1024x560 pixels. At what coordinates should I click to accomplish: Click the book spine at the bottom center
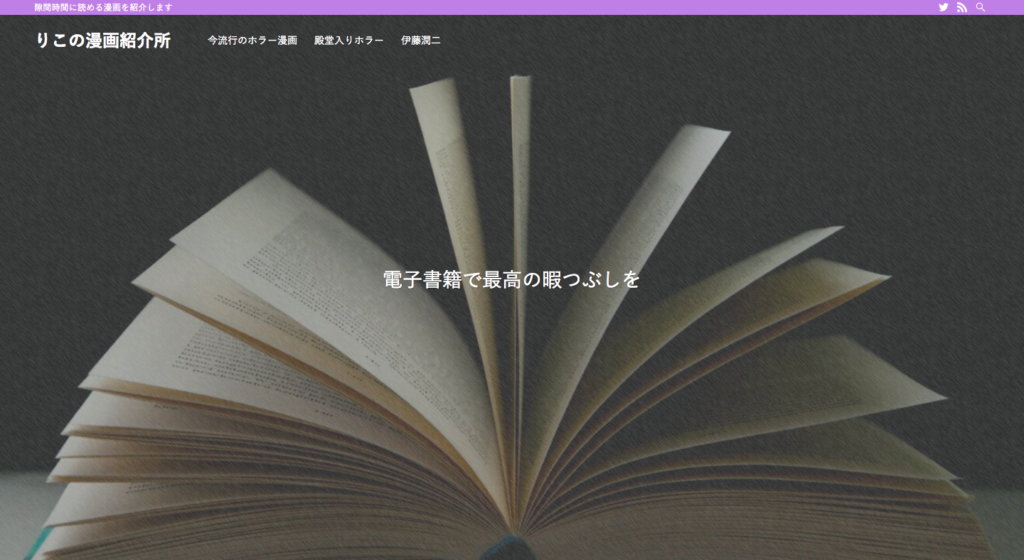[512, 548]
